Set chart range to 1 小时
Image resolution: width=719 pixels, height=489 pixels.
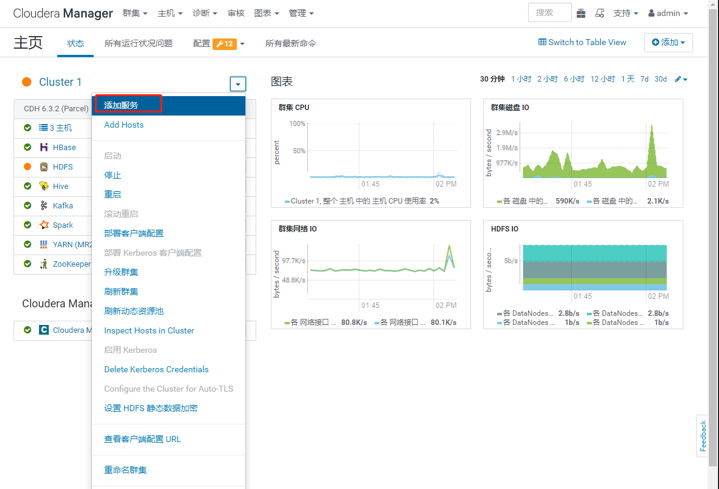[521, 79]
